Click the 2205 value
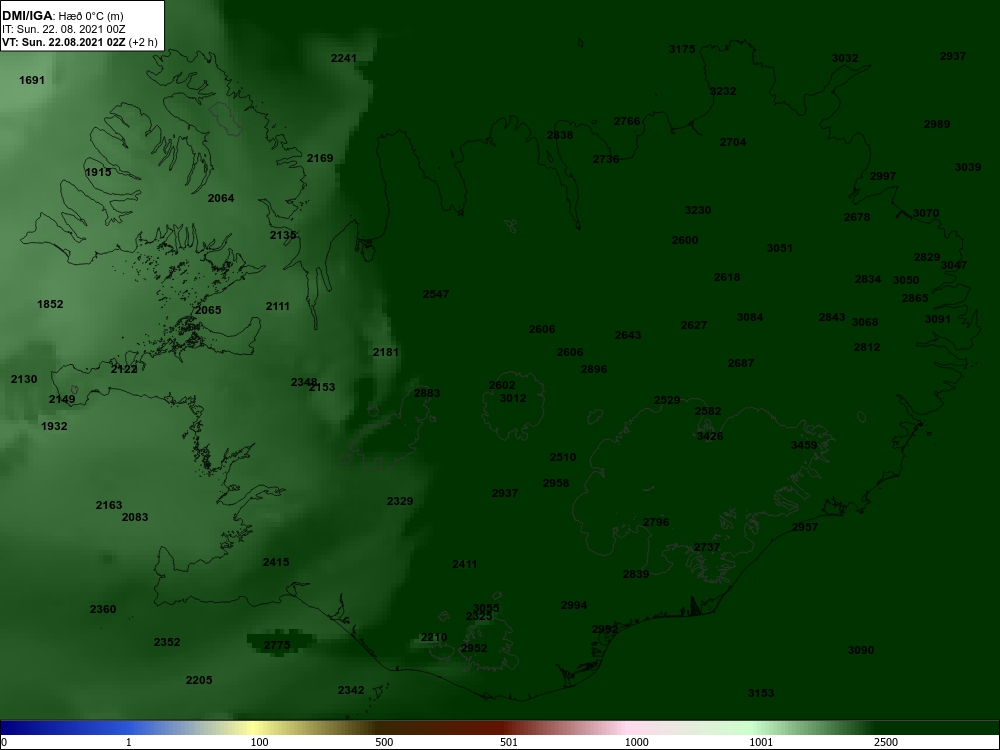1000x750 pixels. pos(199,680)
